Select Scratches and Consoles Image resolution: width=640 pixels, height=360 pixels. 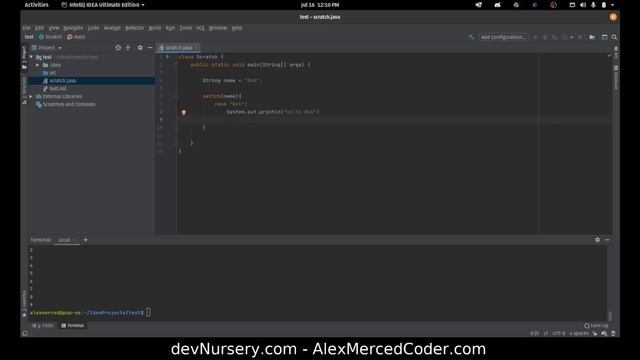[65, 104]
